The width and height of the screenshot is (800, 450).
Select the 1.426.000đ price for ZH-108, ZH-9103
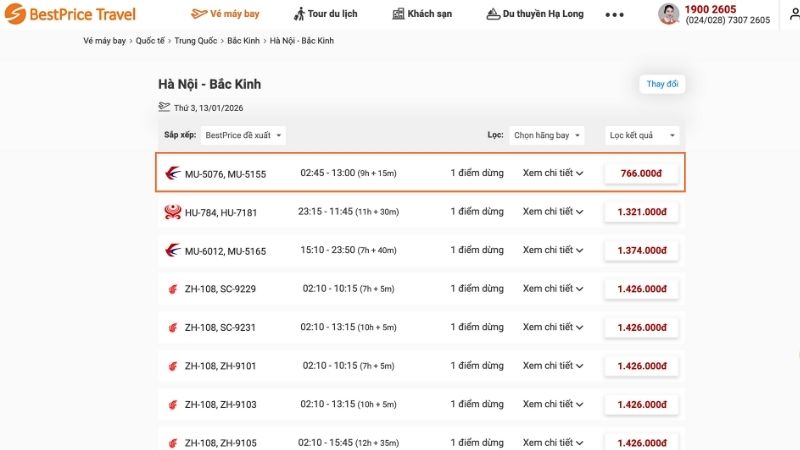tap(641, 405)
